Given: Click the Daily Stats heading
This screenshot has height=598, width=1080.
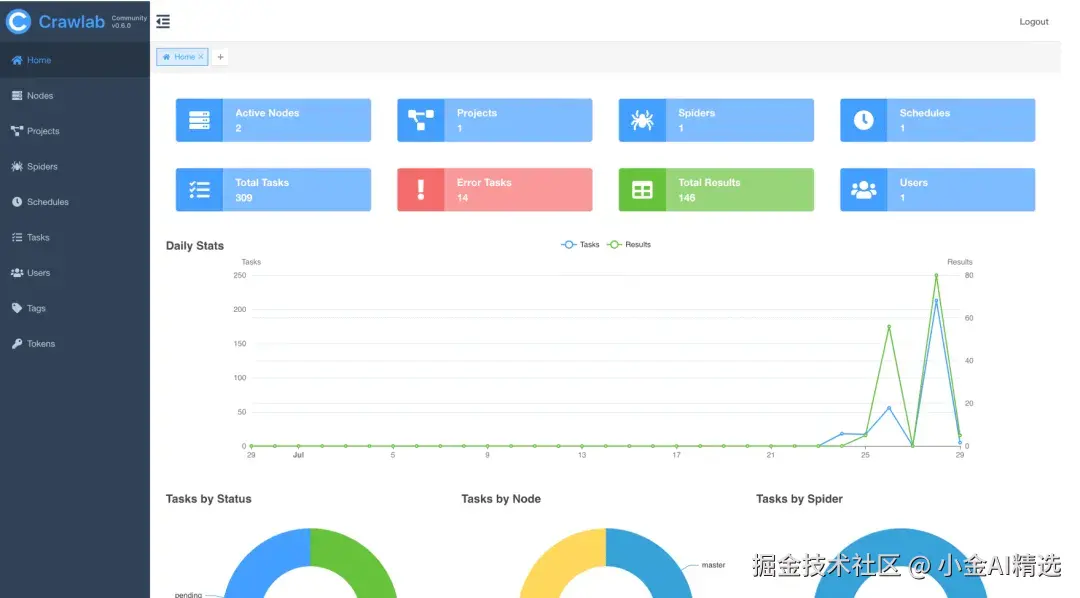Looking at the screenshot, I should [195, 246].
